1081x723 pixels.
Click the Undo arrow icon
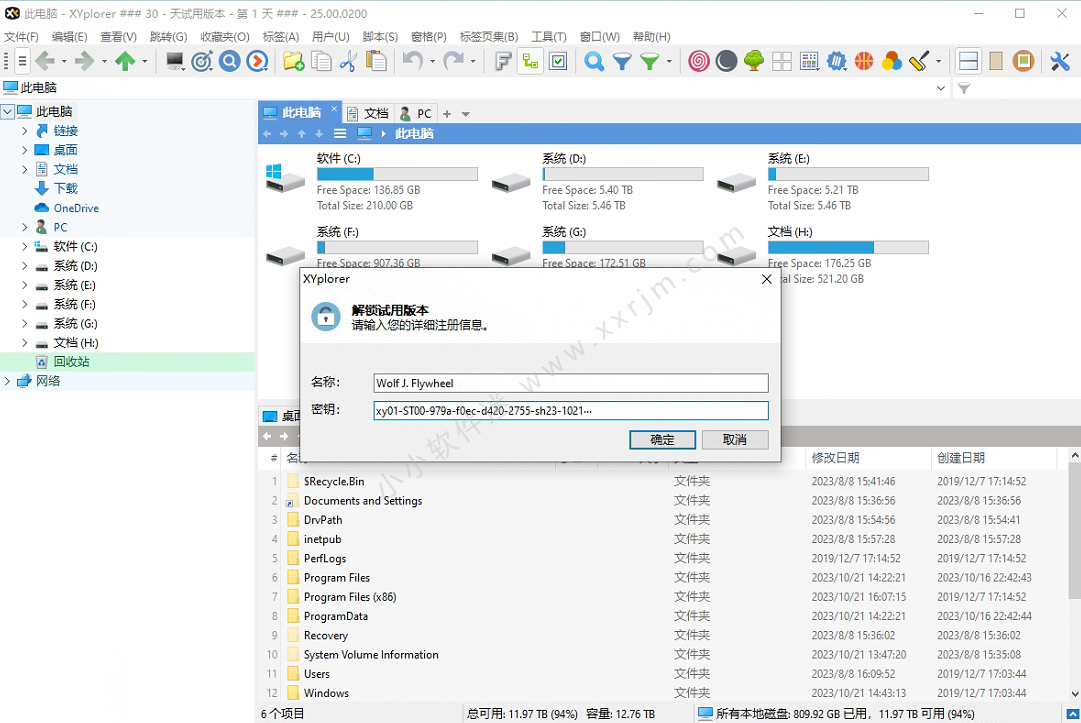click(413, 61)
